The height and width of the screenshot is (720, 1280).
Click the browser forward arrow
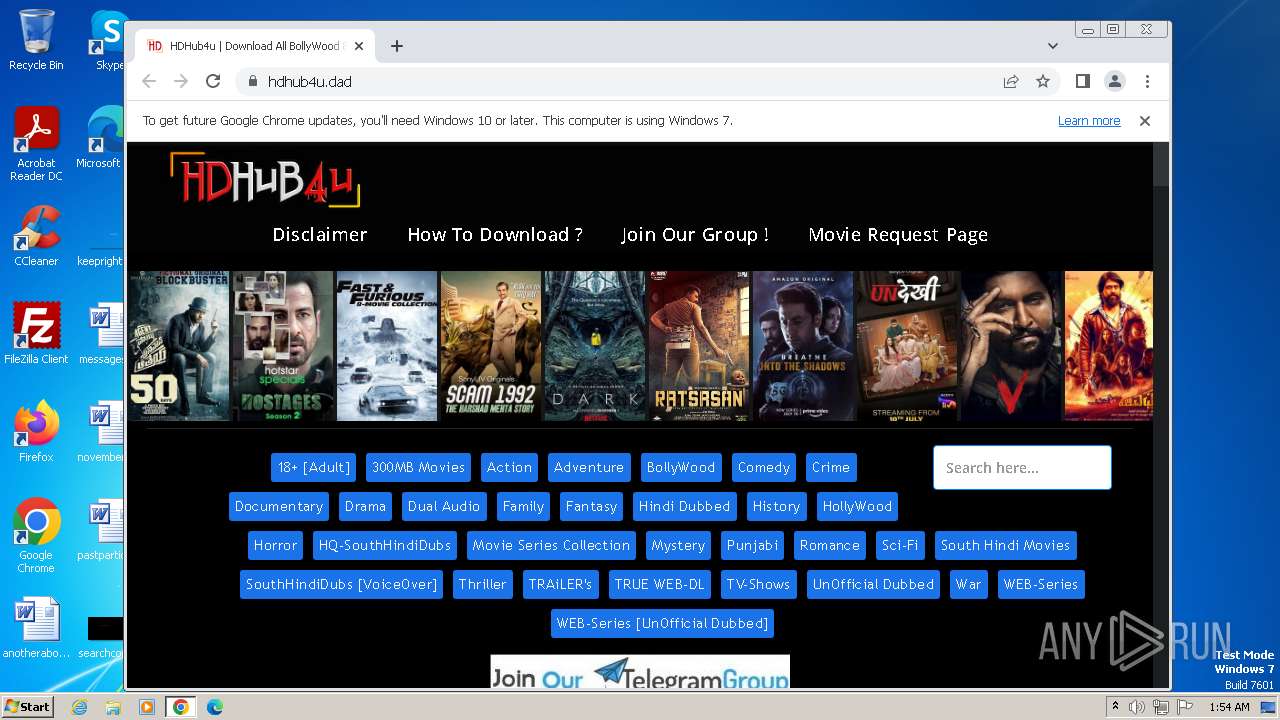[181, 81]
